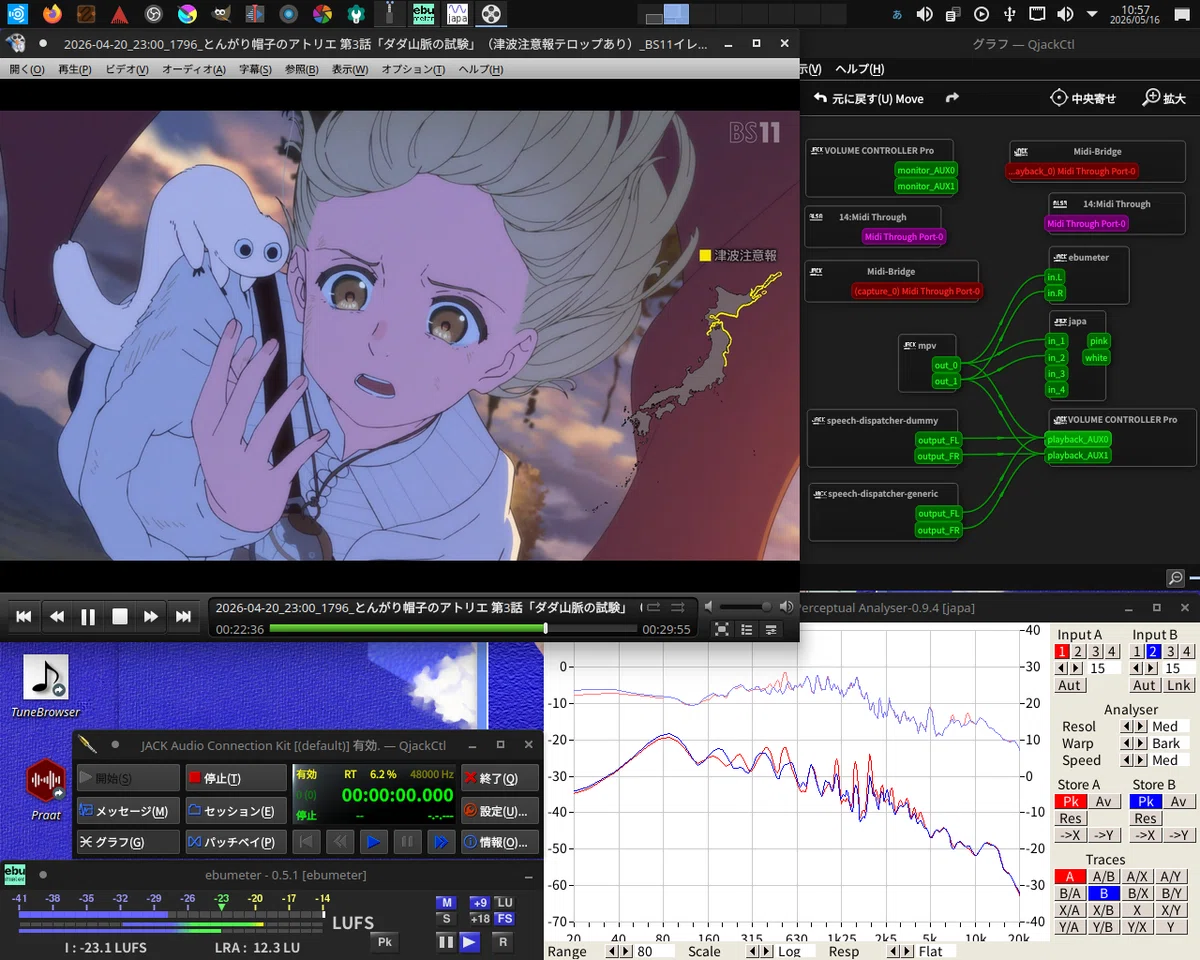Click the Pk button in ebumeter
This screenshot has height=960, width=1200.
384,942
